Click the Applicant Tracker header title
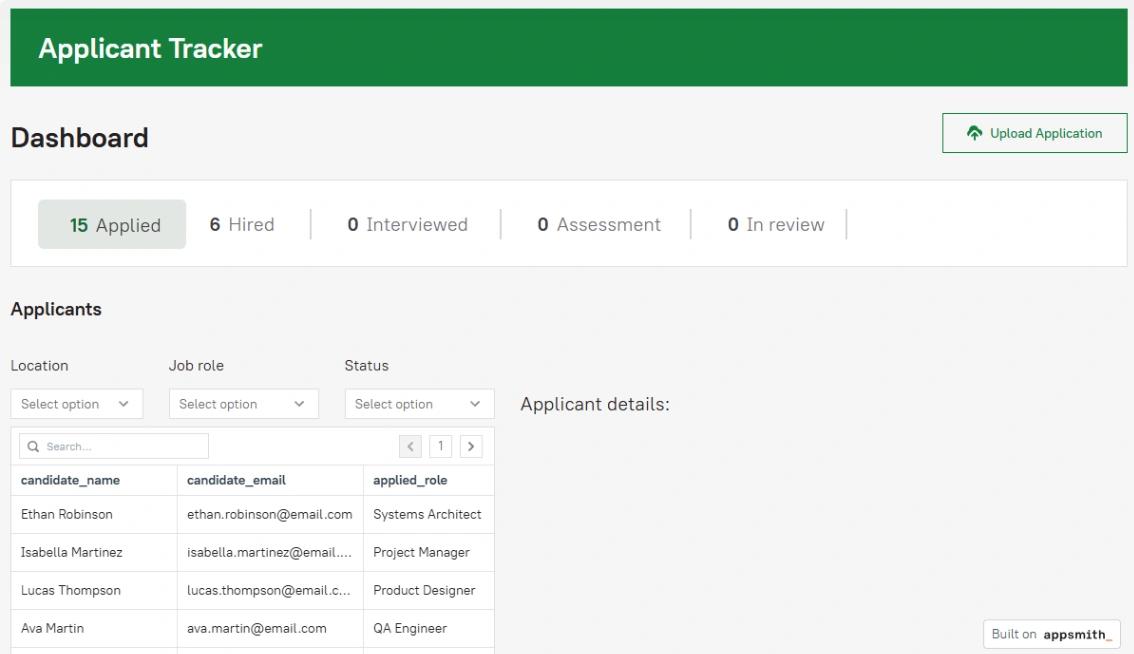Screen dimensions: 1134x654 click(x=150, y=48)
